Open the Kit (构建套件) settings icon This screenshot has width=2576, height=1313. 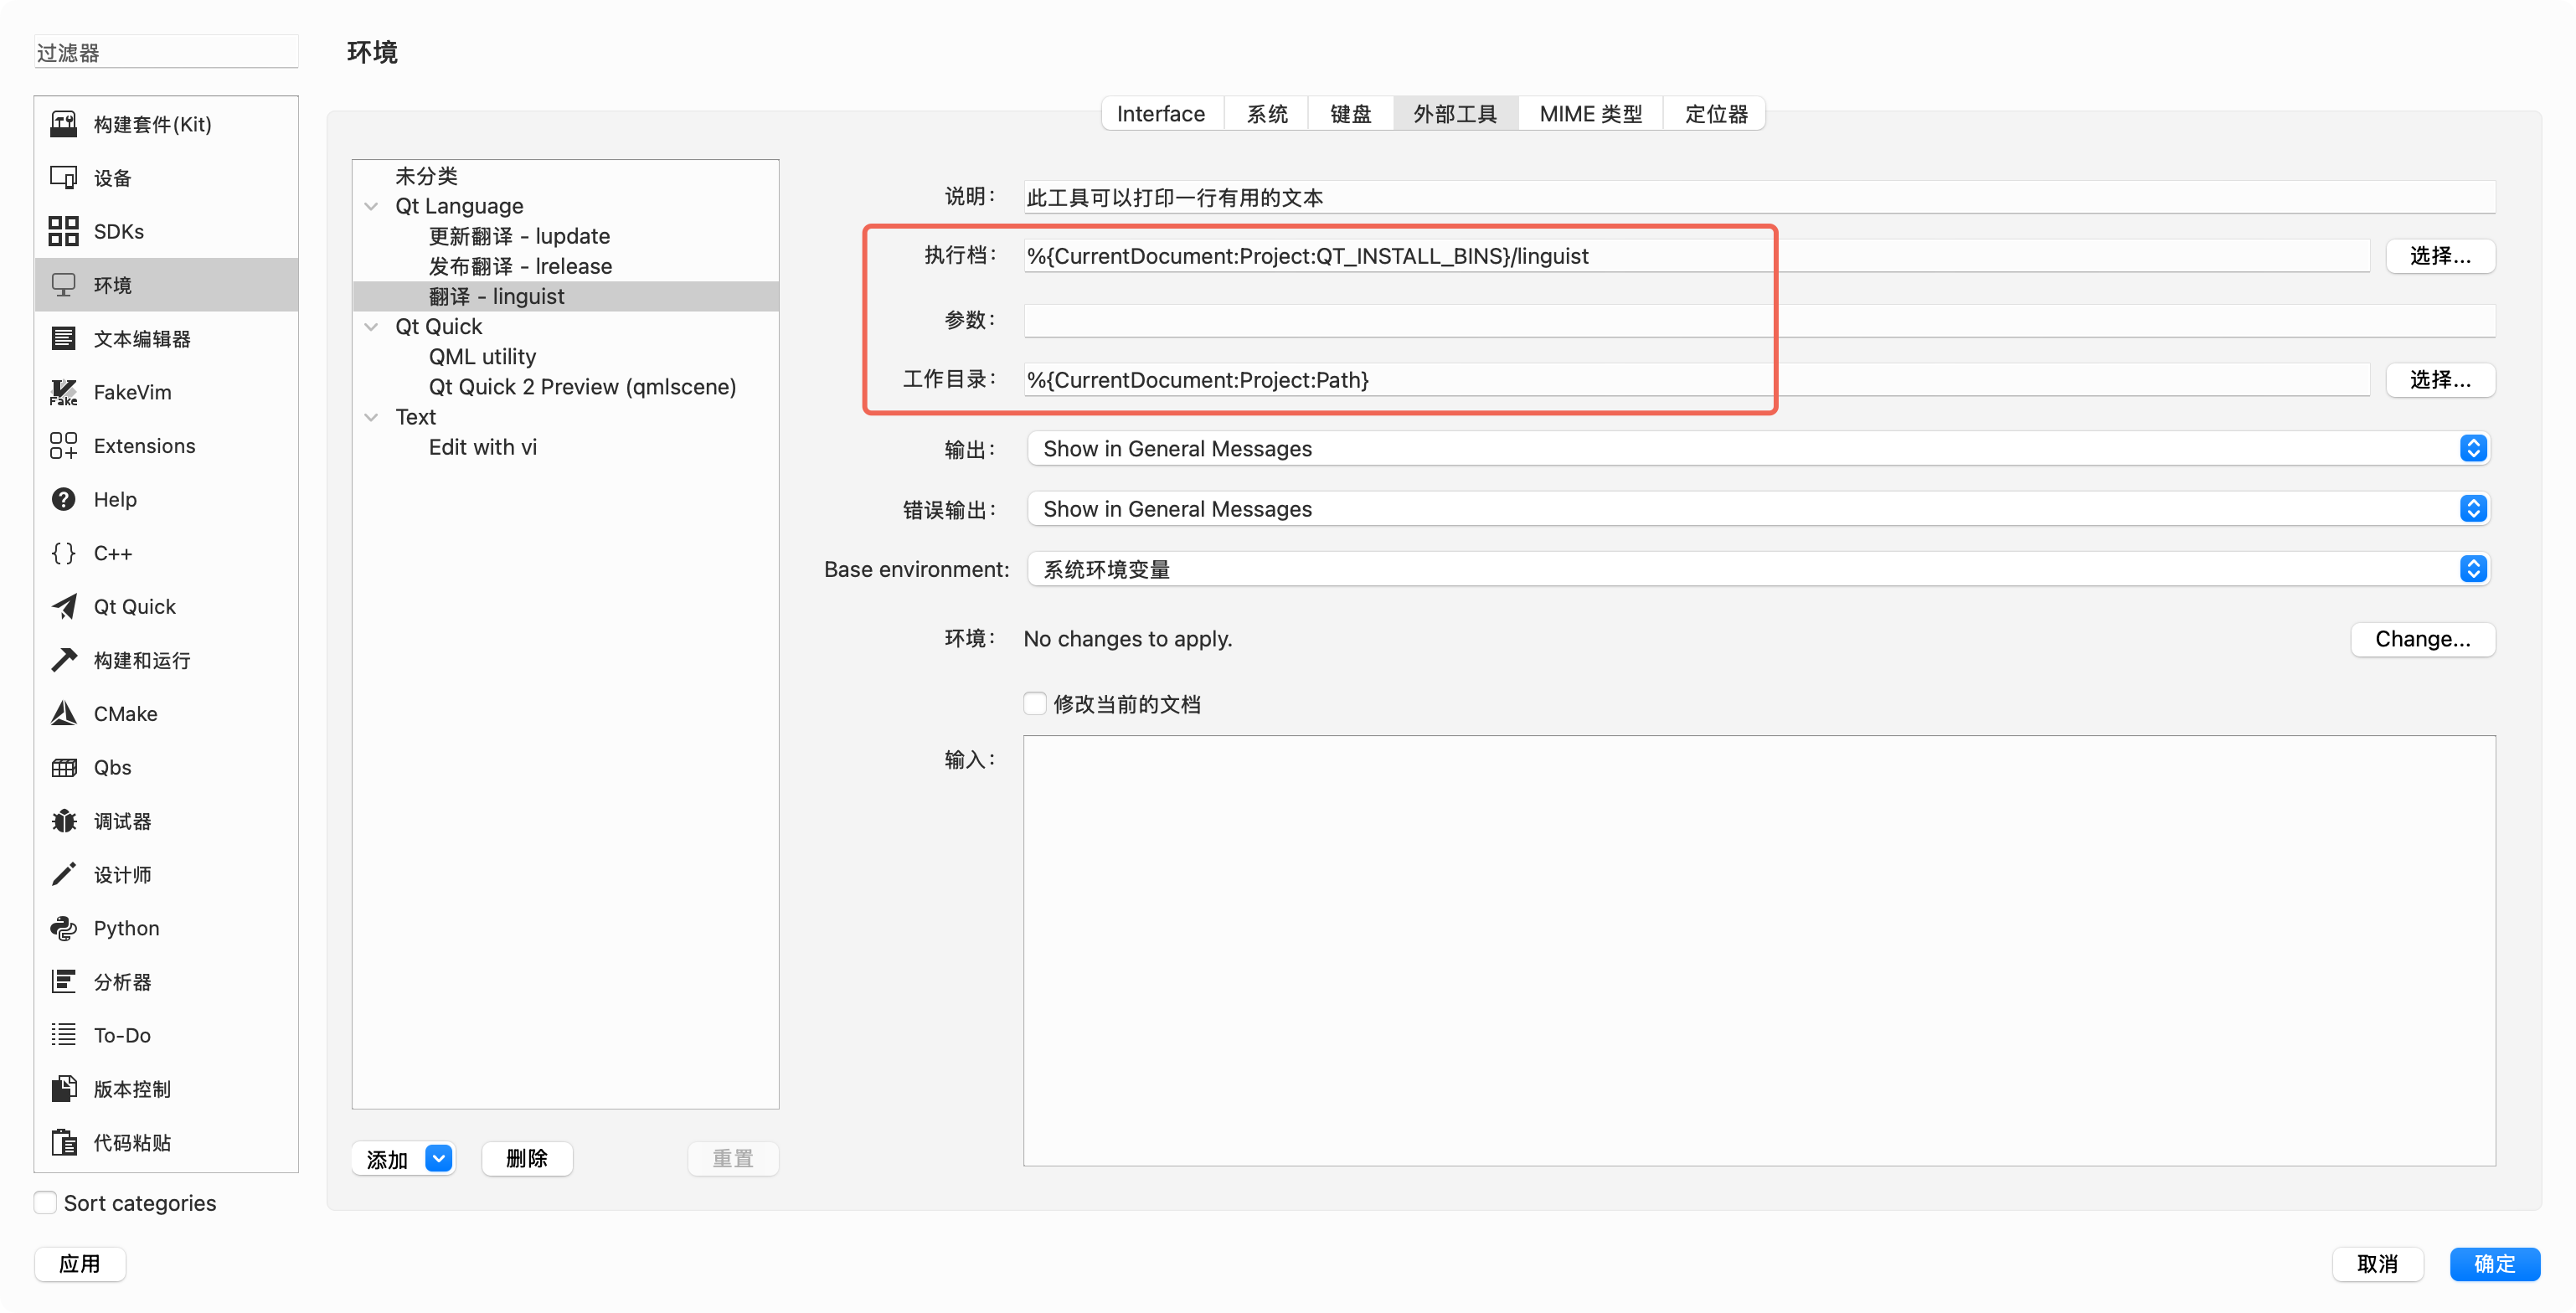coord(63,124)
